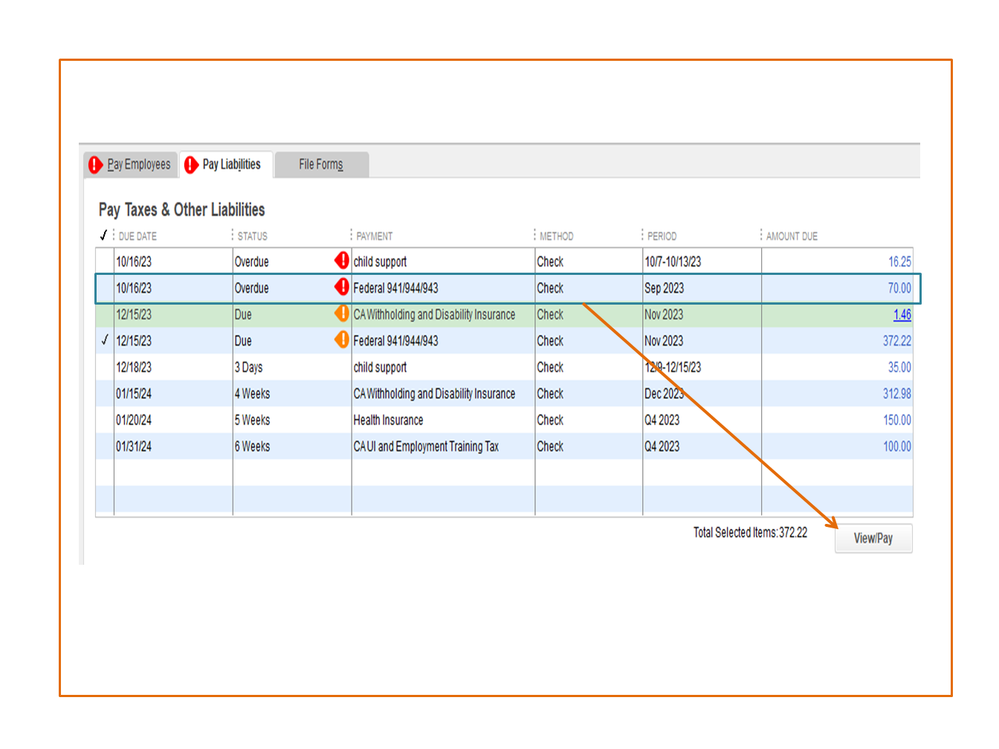Viewport: 999px width, 749px height.
Task: Click the Sep 2023 period cell
Action: point(701,288)
